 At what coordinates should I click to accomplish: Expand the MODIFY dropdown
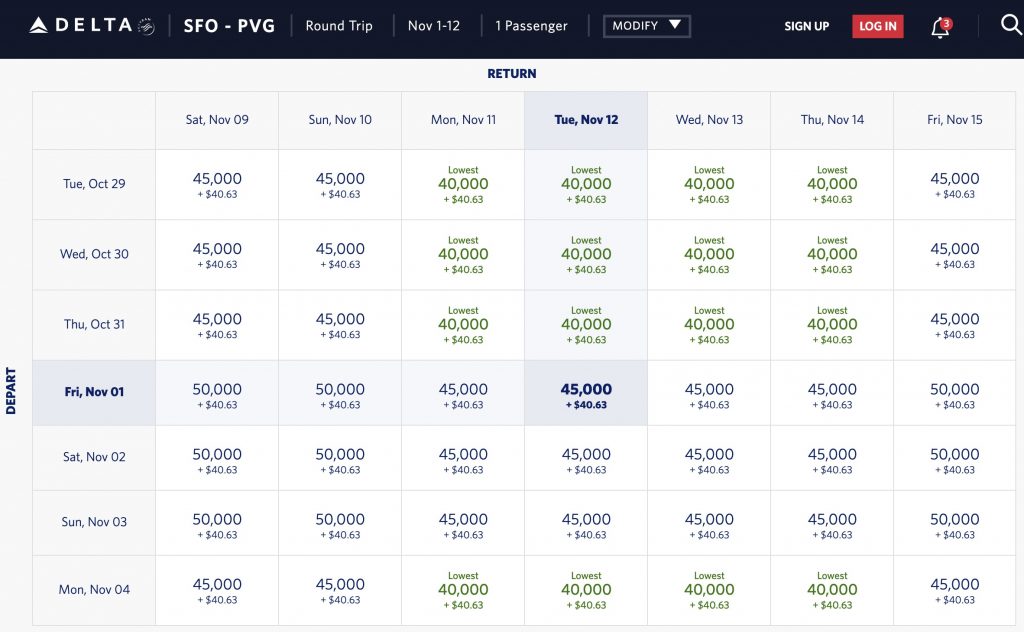[646, 26]
